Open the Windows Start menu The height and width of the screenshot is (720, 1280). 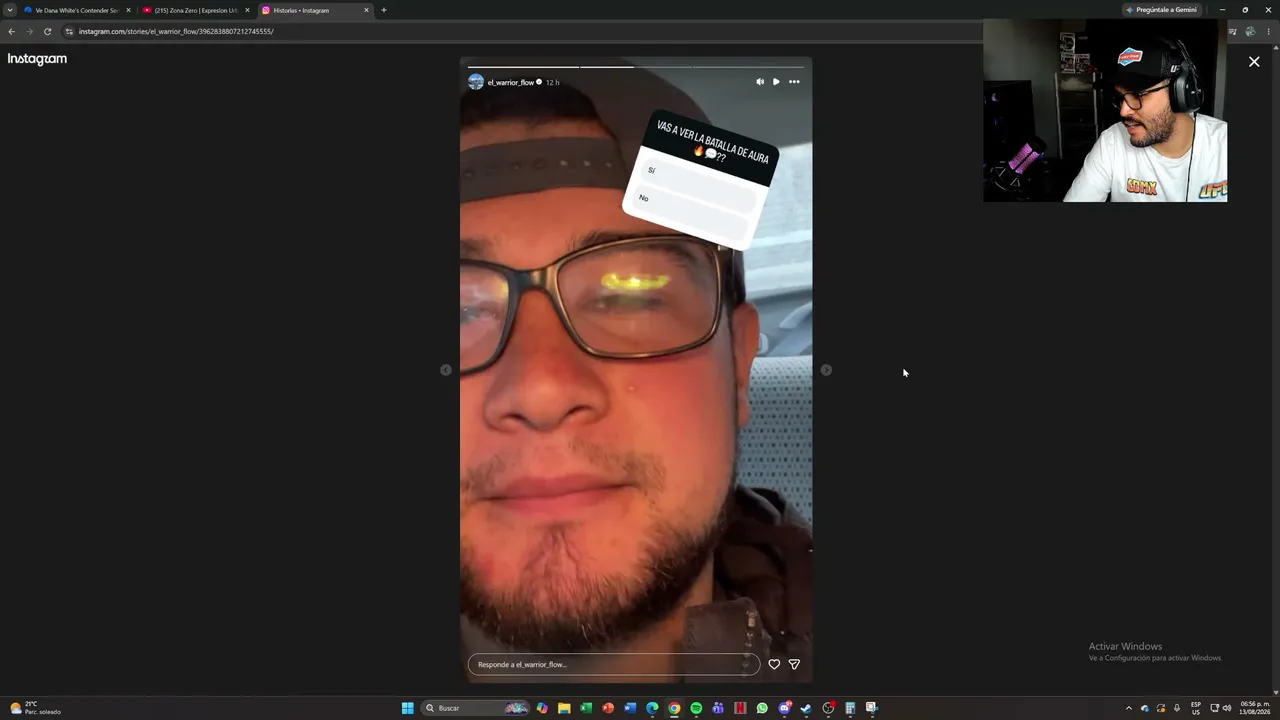(408, 708)
